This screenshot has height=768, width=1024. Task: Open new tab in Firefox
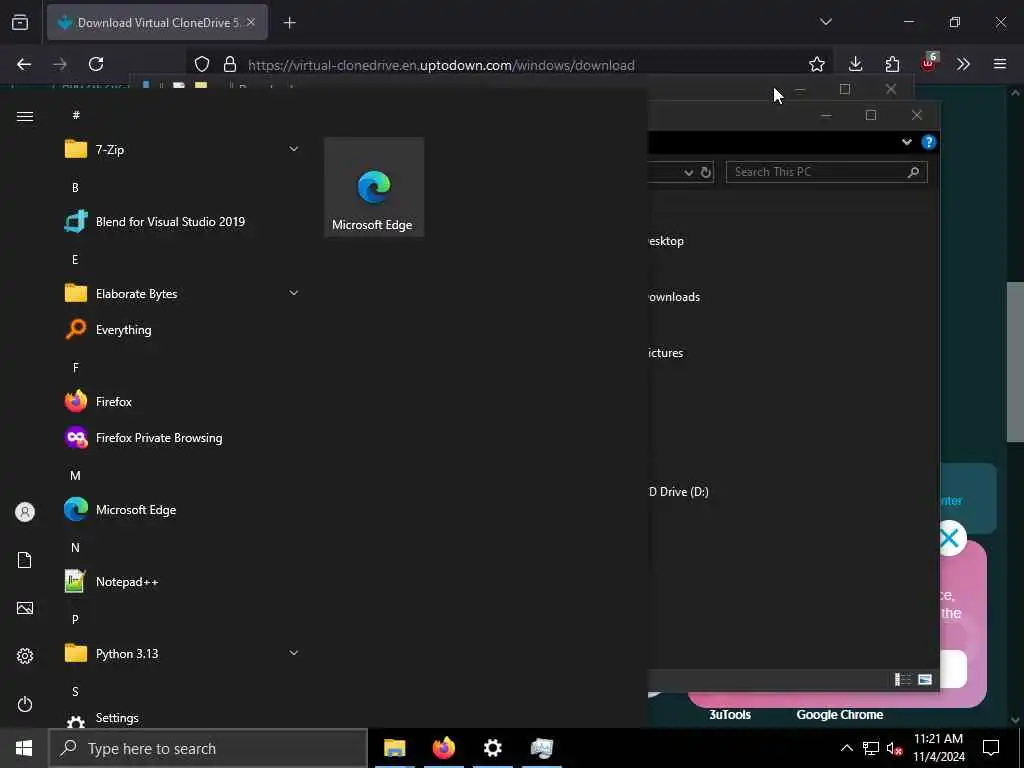pos(289,23)
